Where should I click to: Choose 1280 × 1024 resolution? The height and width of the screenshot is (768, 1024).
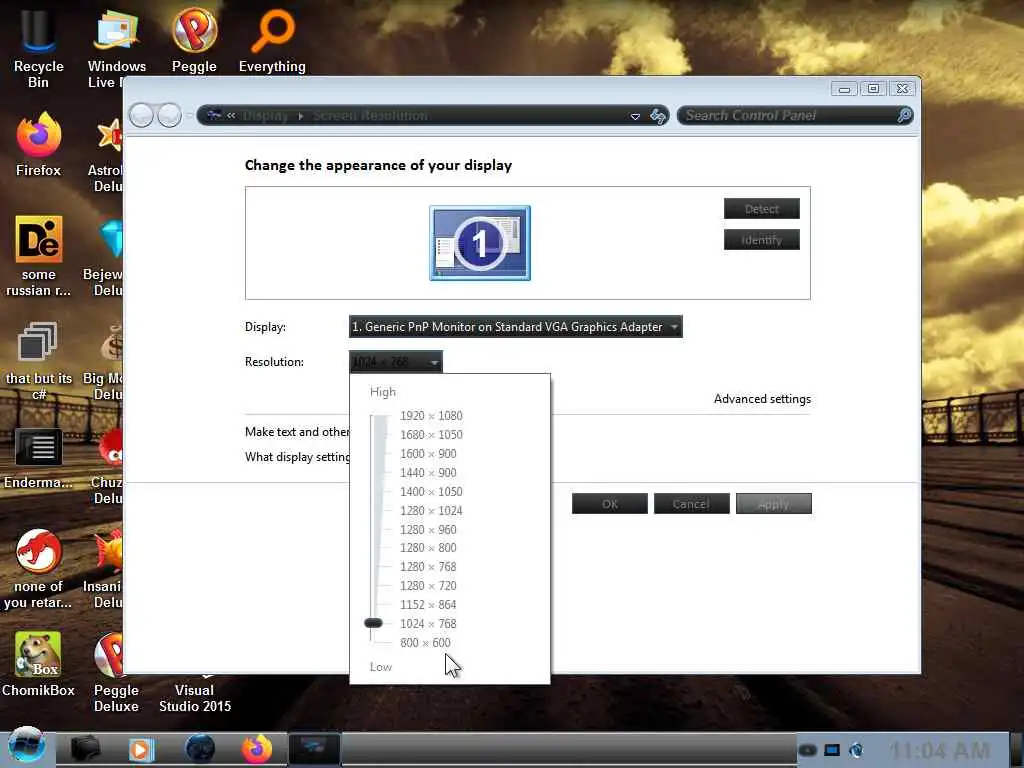431,511
